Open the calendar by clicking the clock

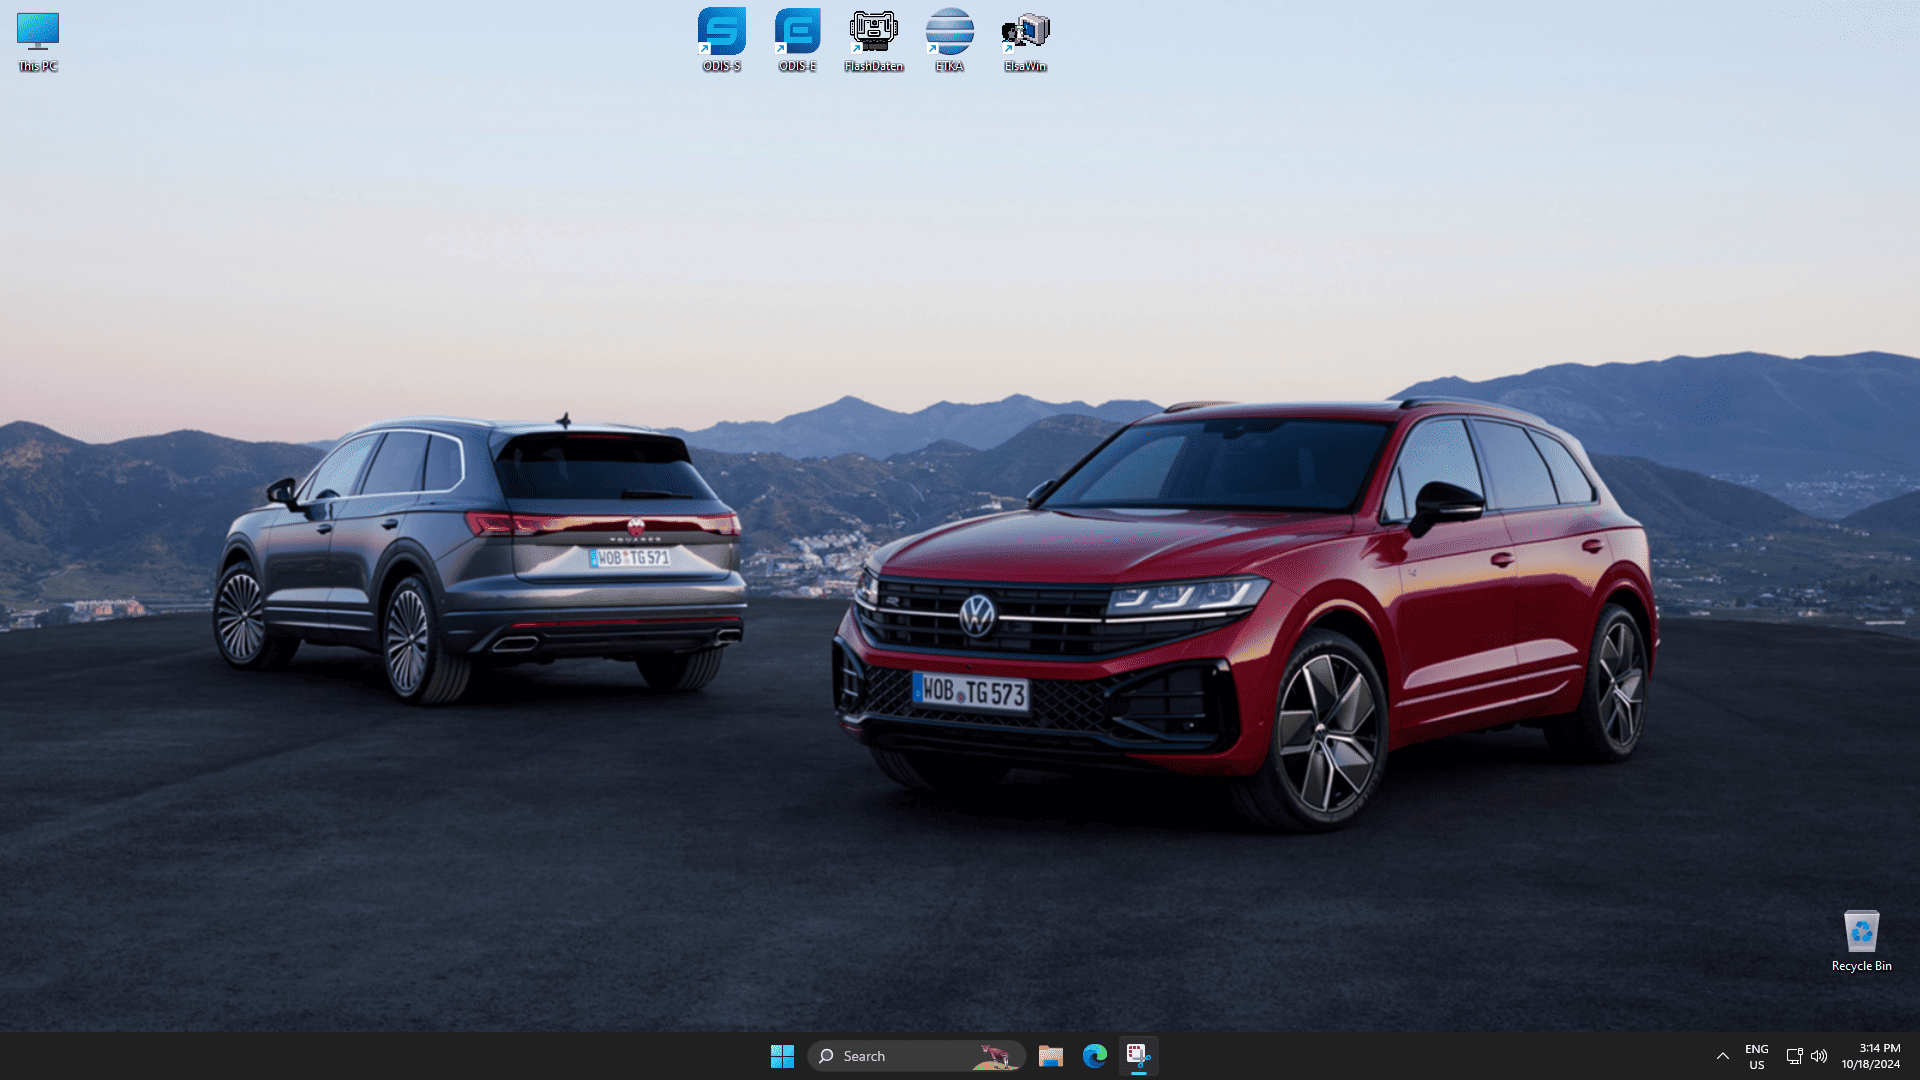pos(1873,1056)
